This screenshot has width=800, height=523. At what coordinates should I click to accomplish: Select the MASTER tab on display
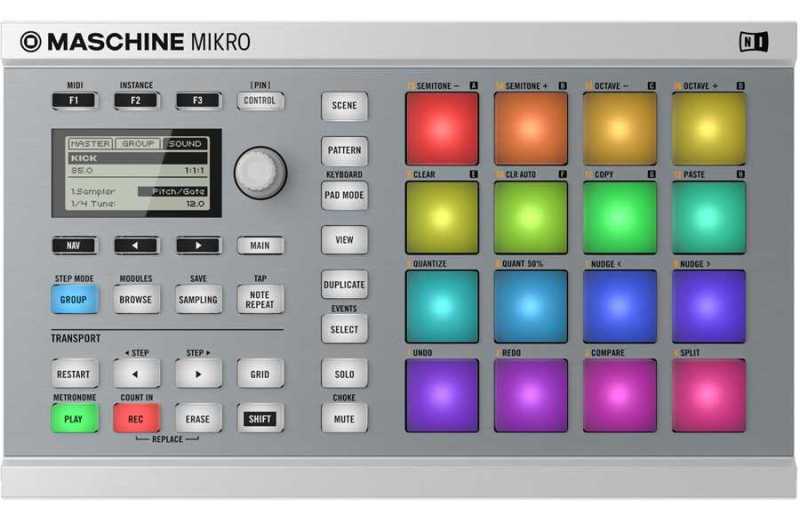(90, 144)
